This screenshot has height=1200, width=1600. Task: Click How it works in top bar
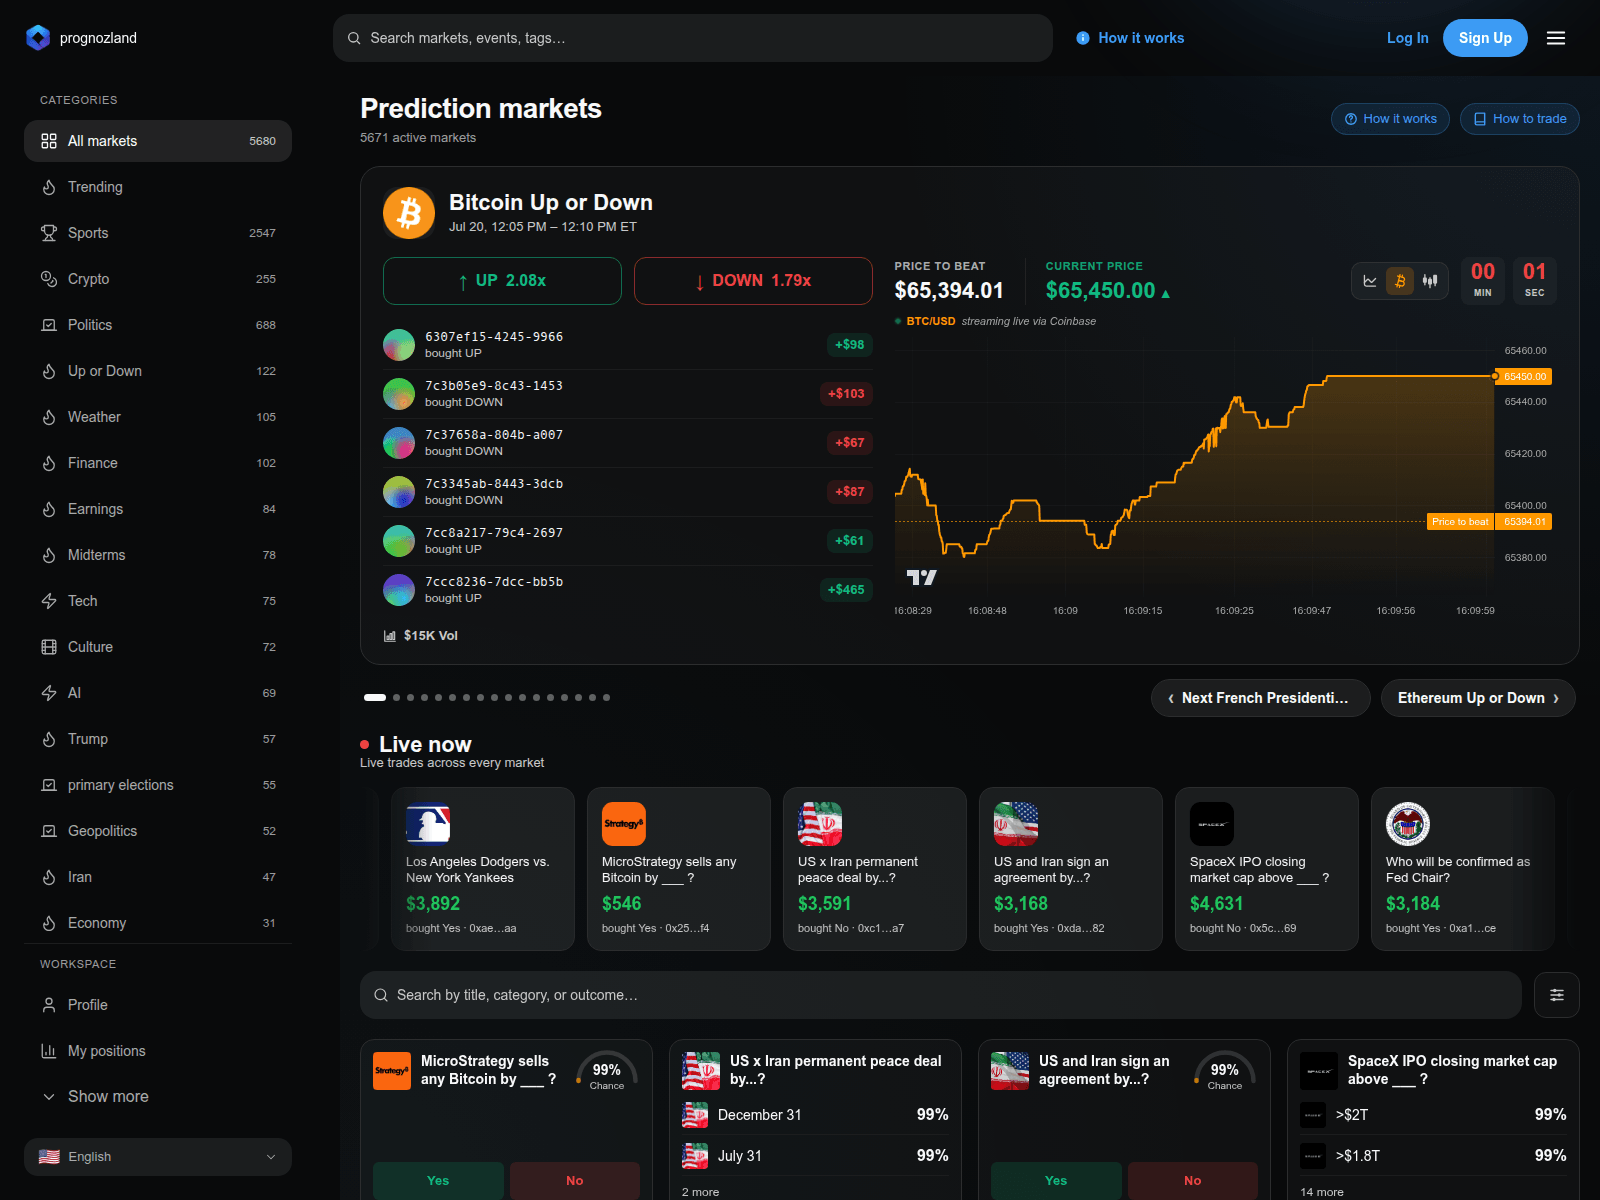(x=1130, y=38)
